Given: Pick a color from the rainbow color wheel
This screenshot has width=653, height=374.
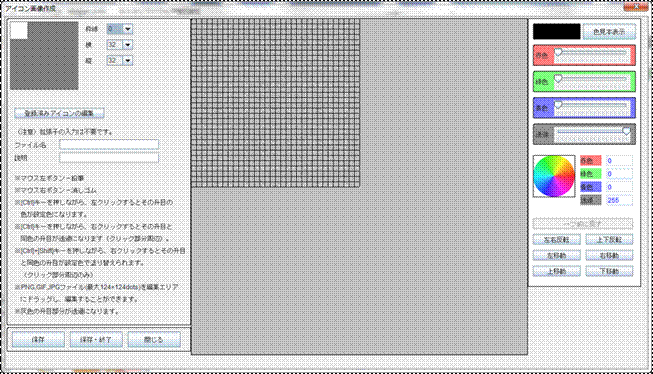Looking at the screenshot, I should tap(554, 176).
